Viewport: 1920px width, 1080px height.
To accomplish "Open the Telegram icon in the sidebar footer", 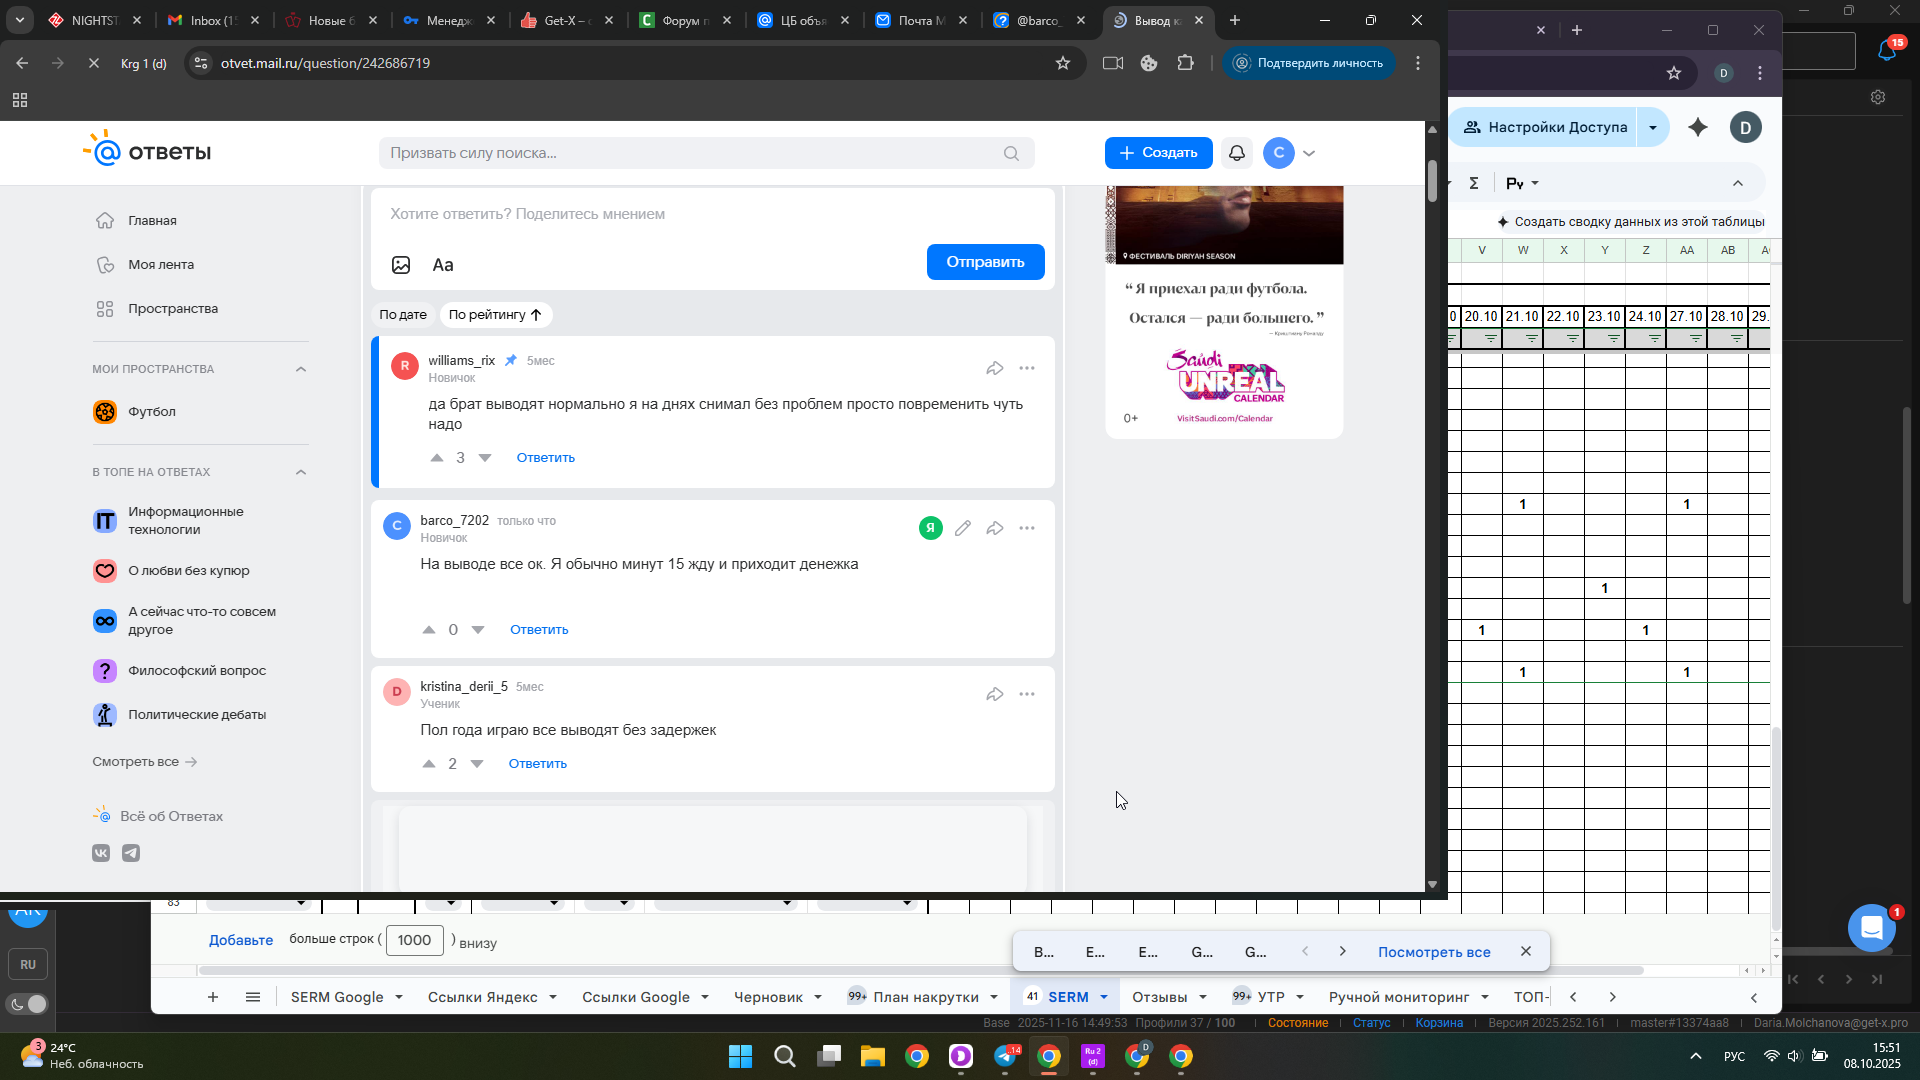I will coord(131,853).
